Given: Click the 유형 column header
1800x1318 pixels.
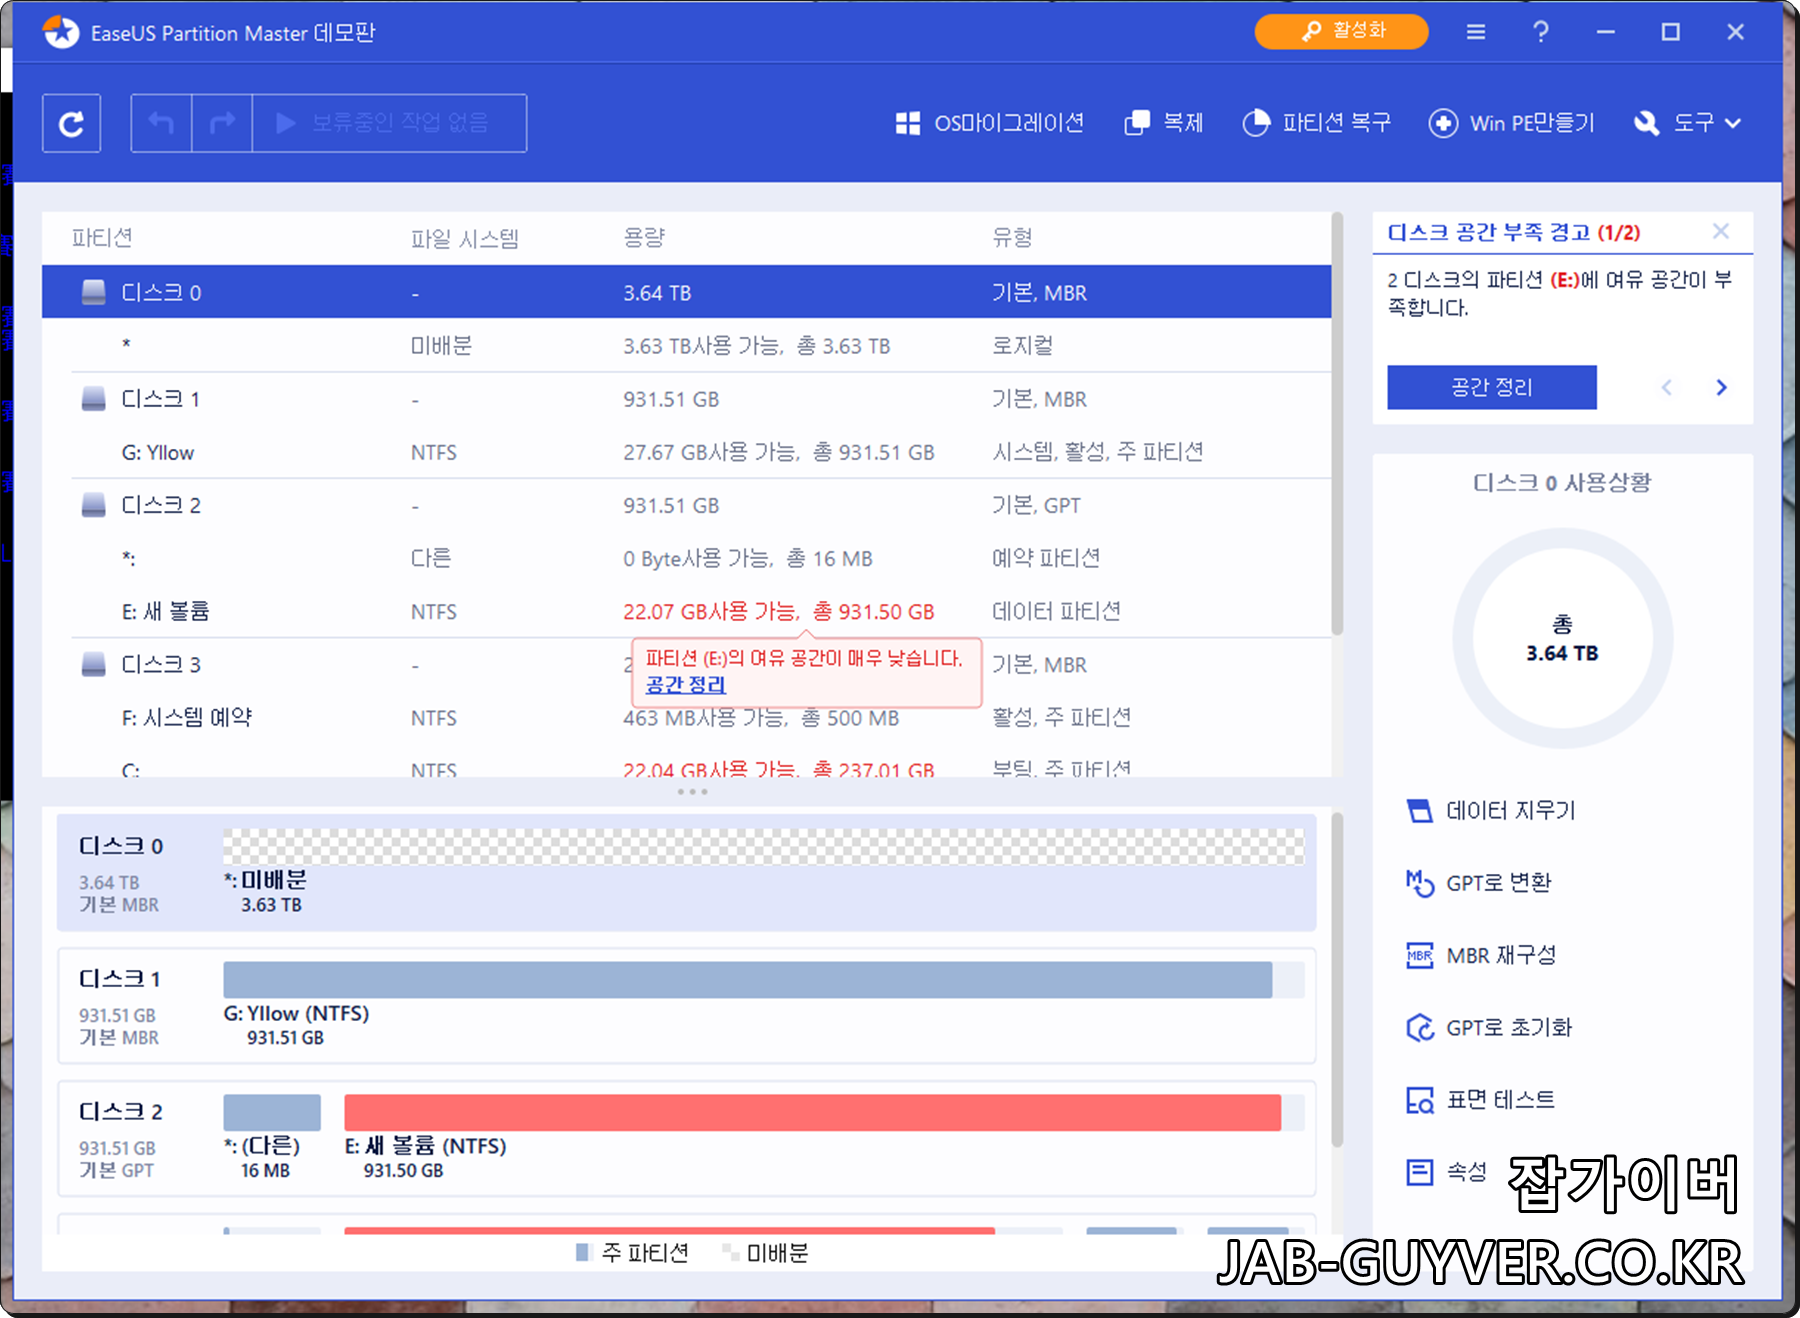Looking at the screenshot, I should coord(1012,238).
